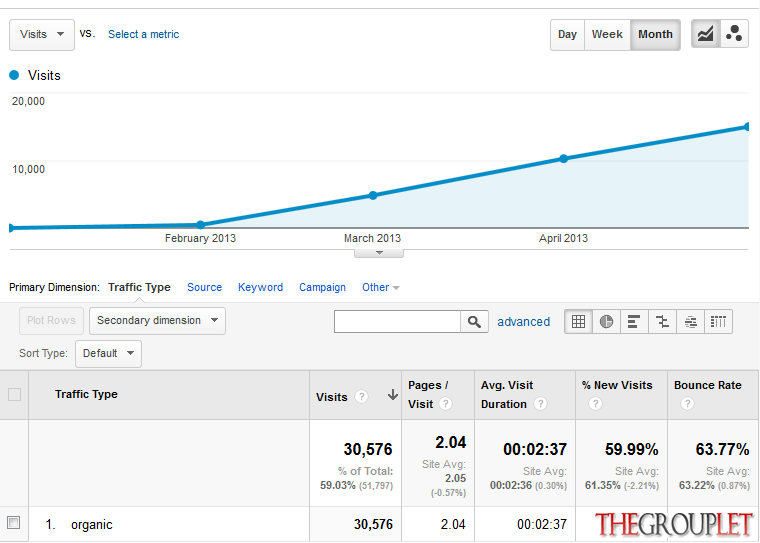Select the Comparison view icon

click(662, 321)
